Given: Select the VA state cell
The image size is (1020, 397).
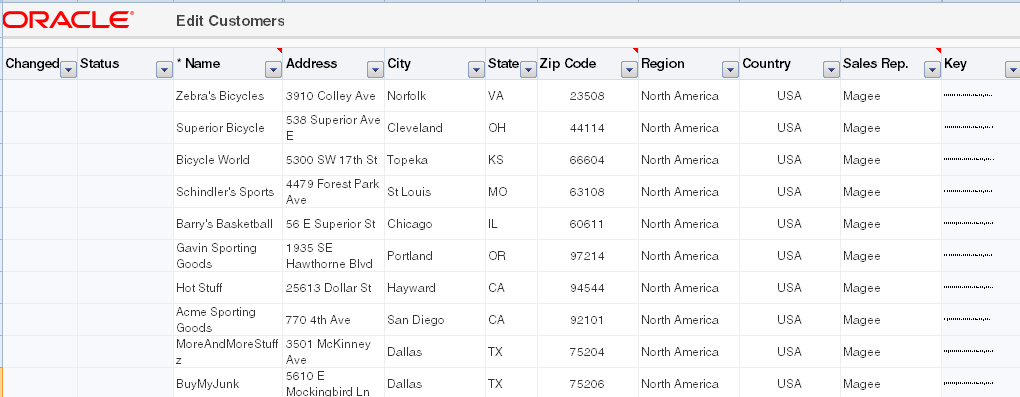Looking at the screenshot, I should tap(511, 96).
